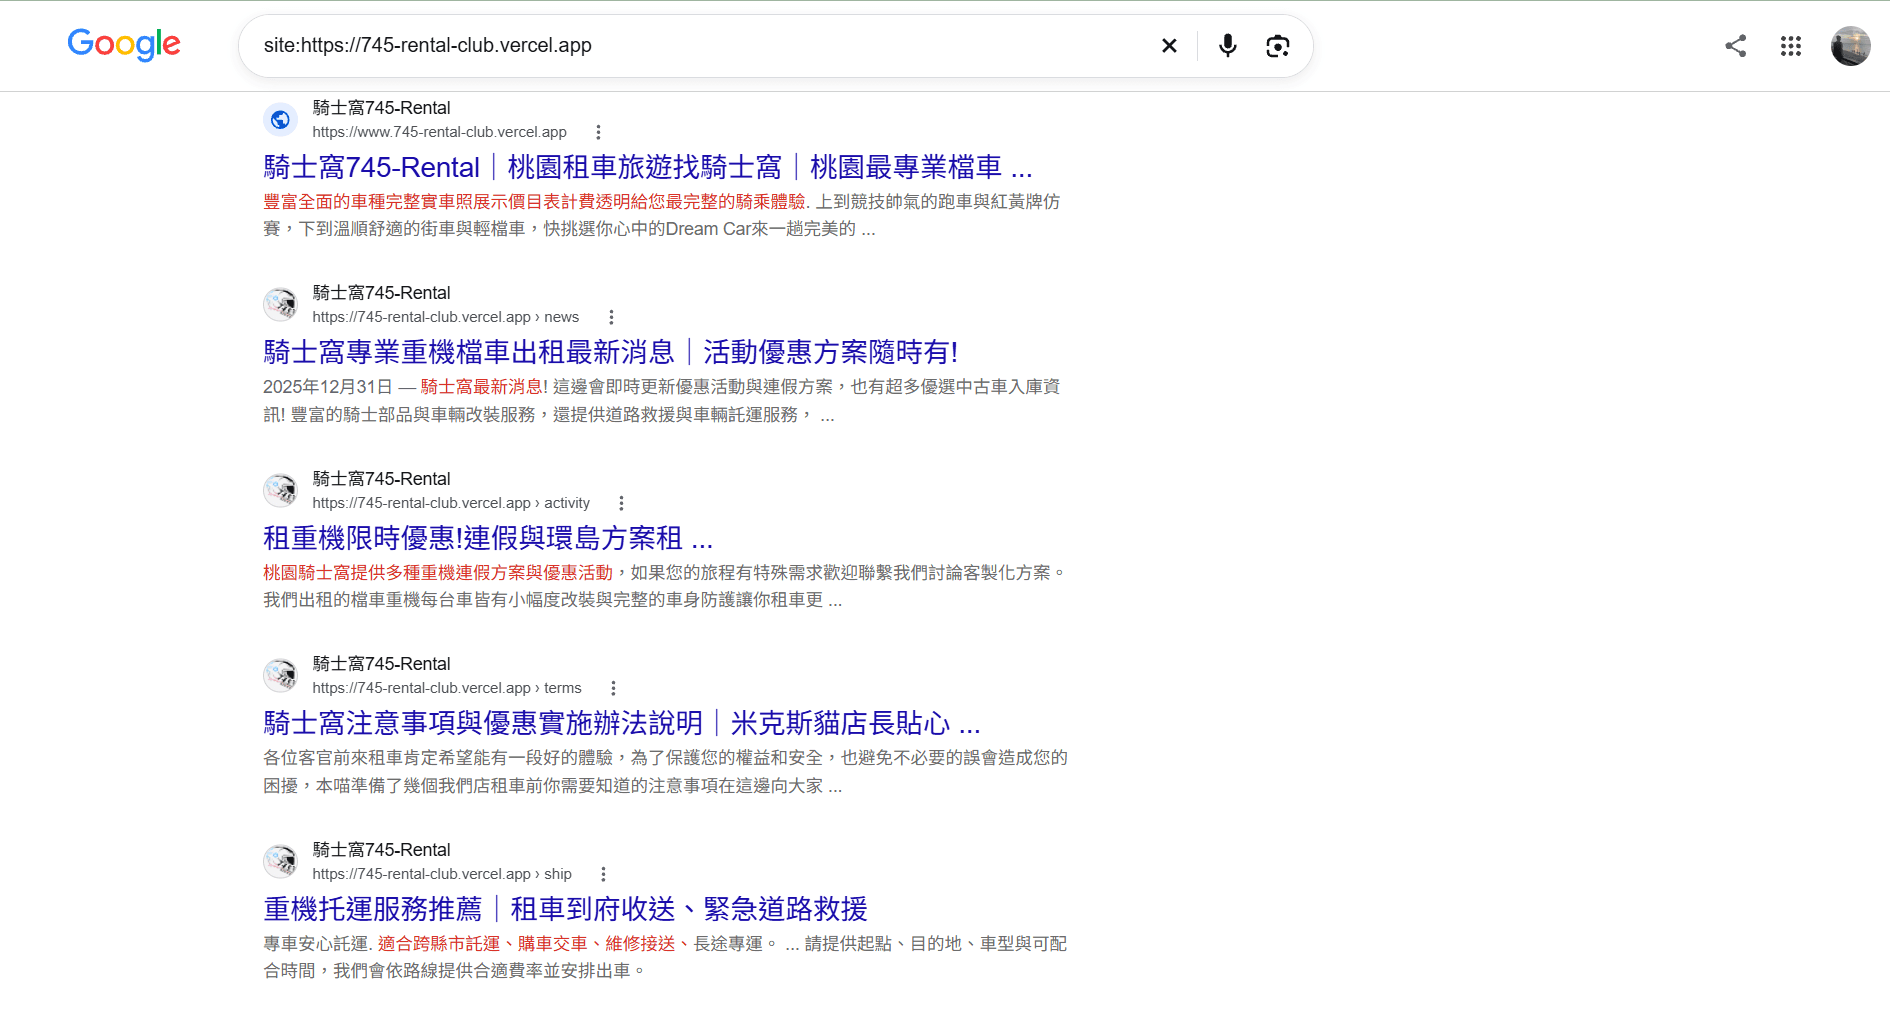Image resolution: width=1890 pixels, height=1026 pixels.
Task: Open 騎士窩745-Rental｜桃園租車旅遊找騎士窩 result
Action: pos(648,167)
